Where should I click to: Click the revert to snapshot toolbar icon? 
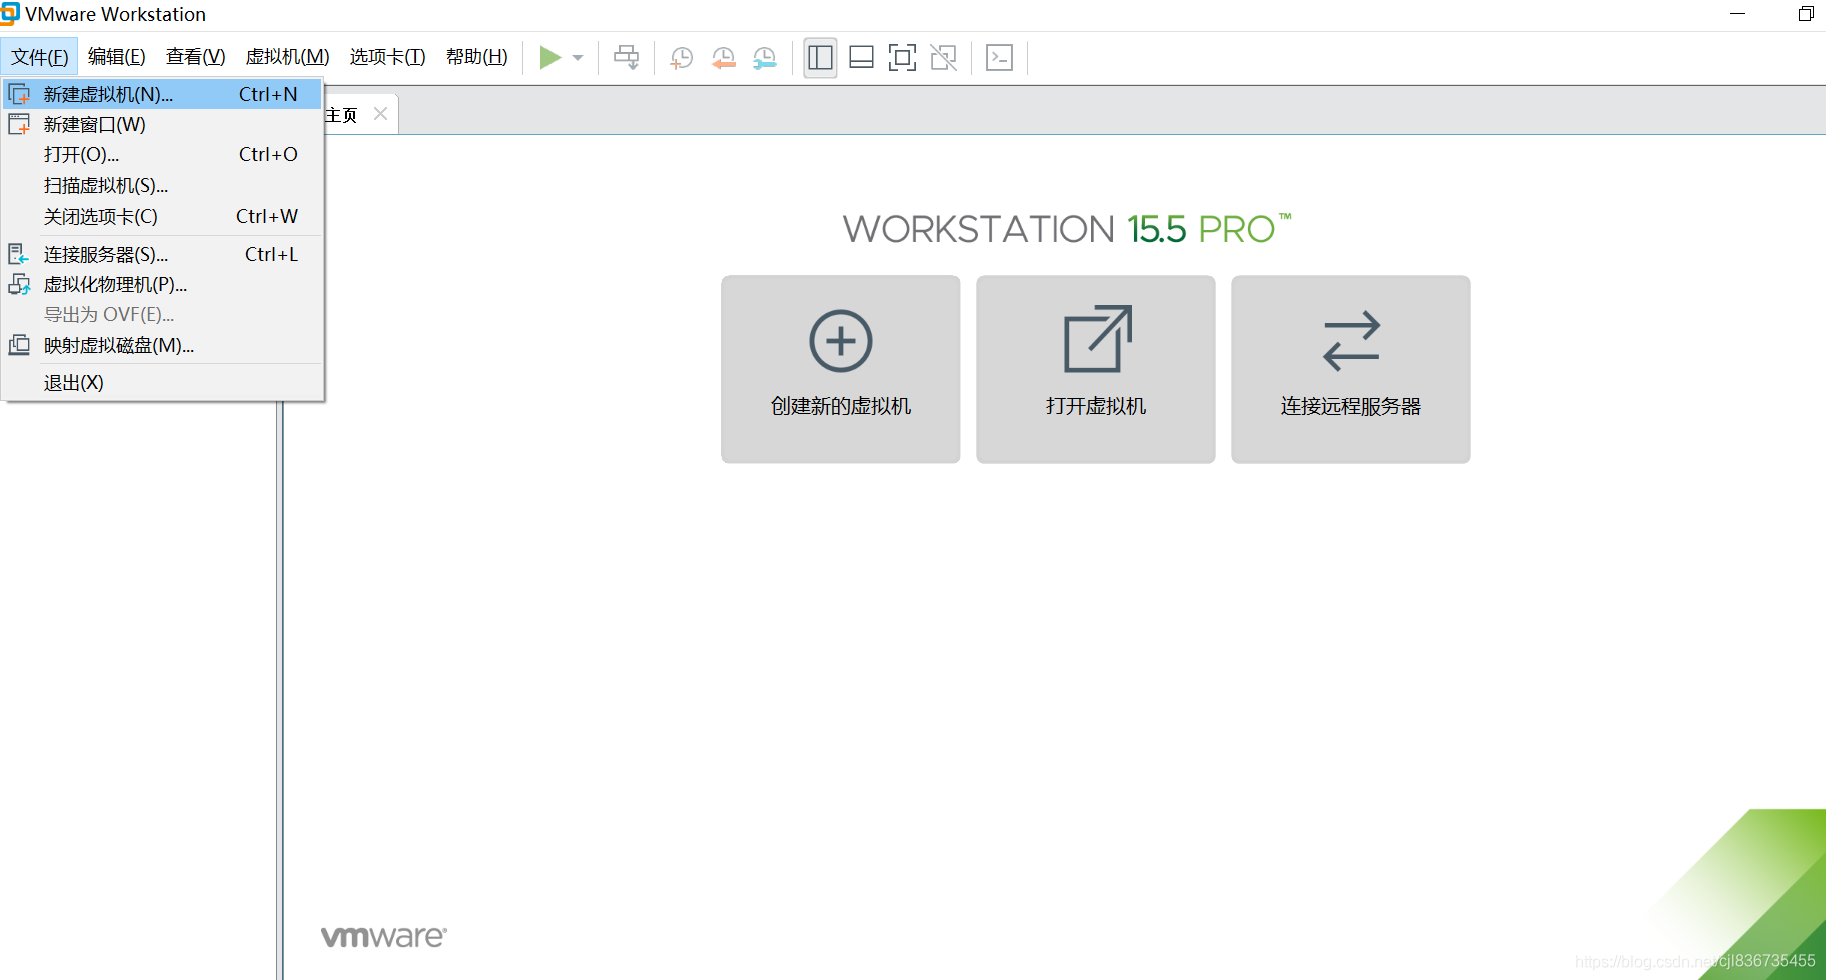[723, 58]
